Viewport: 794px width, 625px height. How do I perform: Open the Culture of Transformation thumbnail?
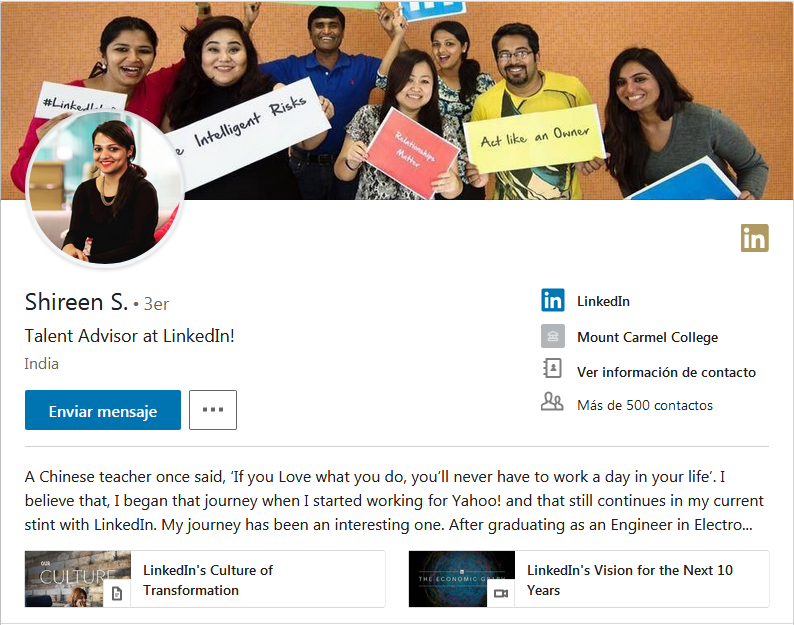pyautogui.click(x=77, y=578)
